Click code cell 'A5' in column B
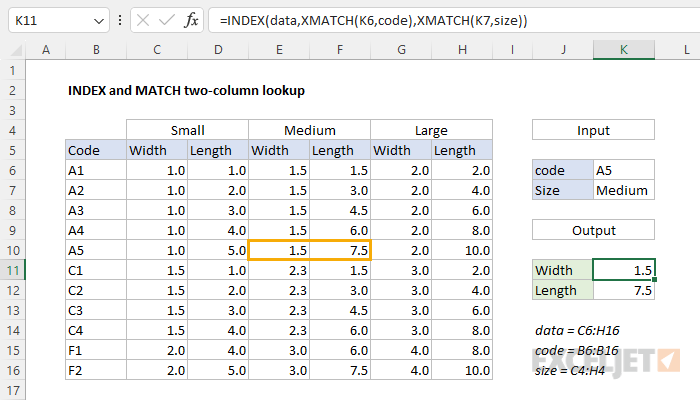The width and height of the screenshot is (700, 400). tap(96, 250)
